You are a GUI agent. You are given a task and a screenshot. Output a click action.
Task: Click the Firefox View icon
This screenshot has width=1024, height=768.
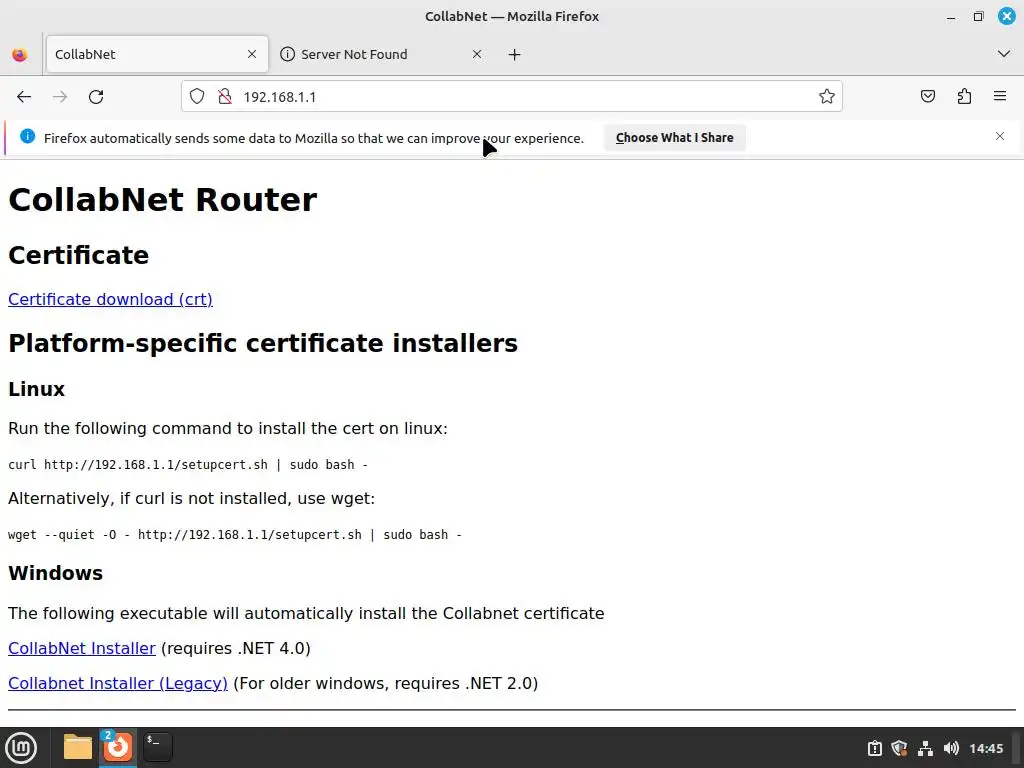[20, 54]
